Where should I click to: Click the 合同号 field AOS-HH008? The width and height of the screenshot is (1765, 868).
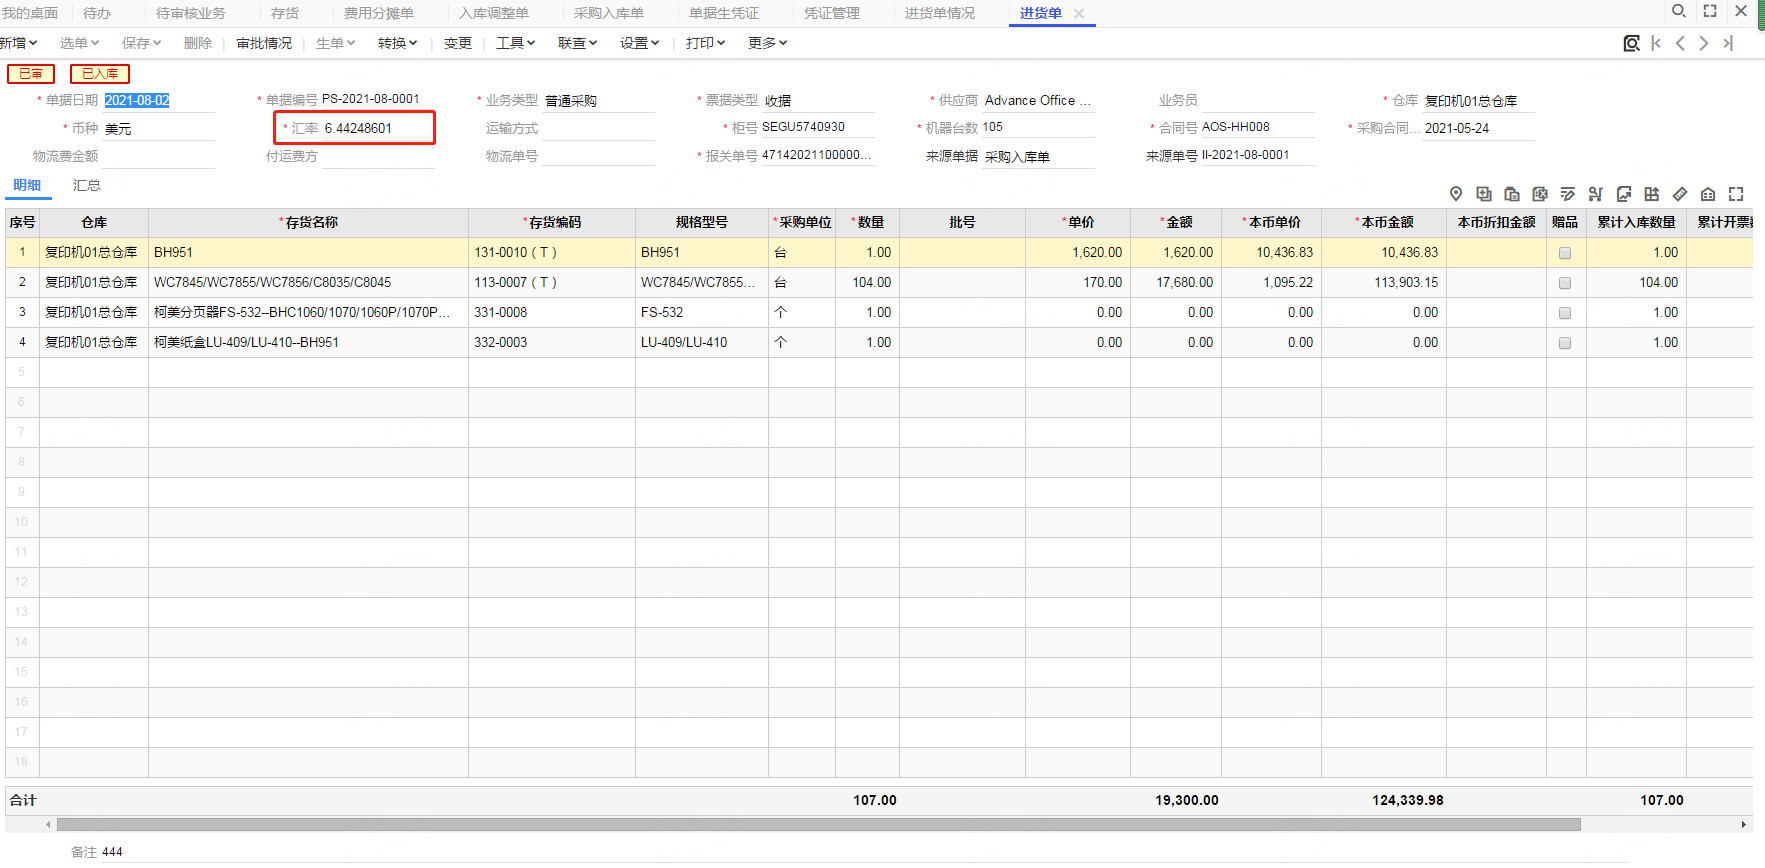pos(1256,127)
